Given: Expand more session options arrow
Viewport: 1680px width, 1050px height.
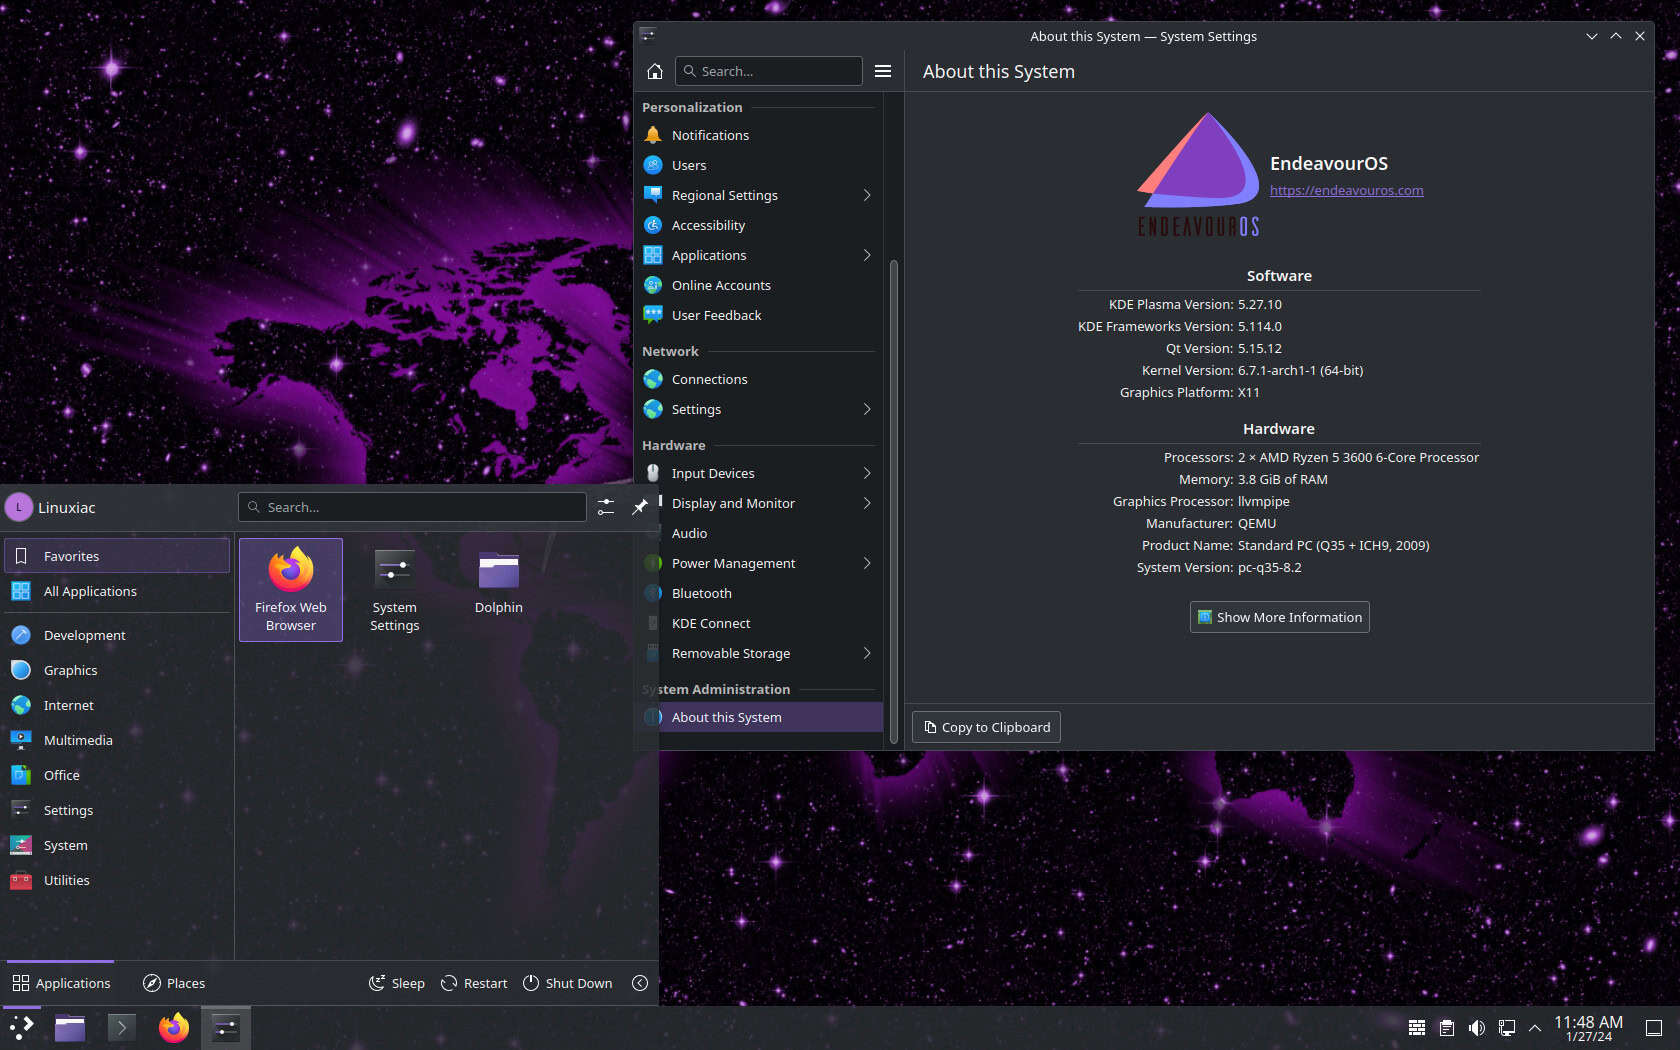Looking at the screenshot, I should click(x=640, y=983).
